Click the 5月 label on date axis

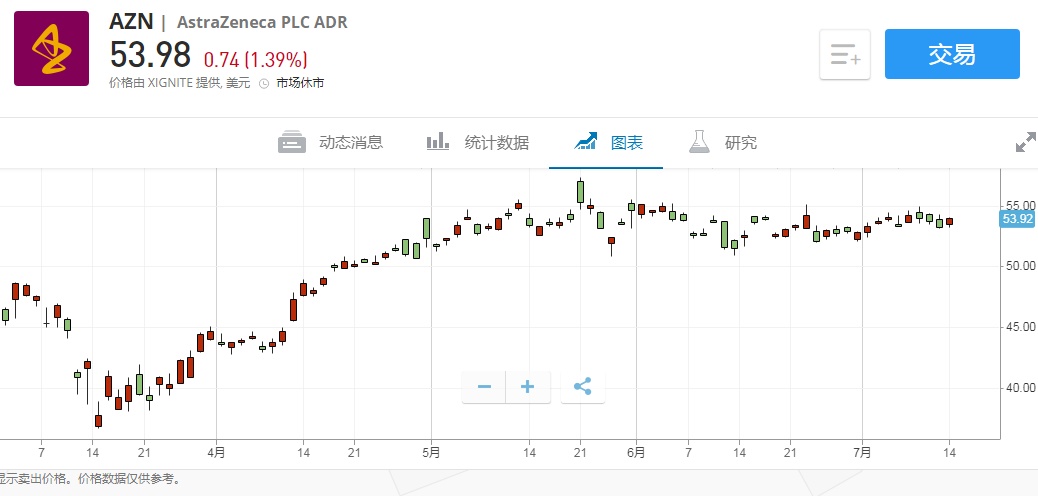click(x=431, y=452)
